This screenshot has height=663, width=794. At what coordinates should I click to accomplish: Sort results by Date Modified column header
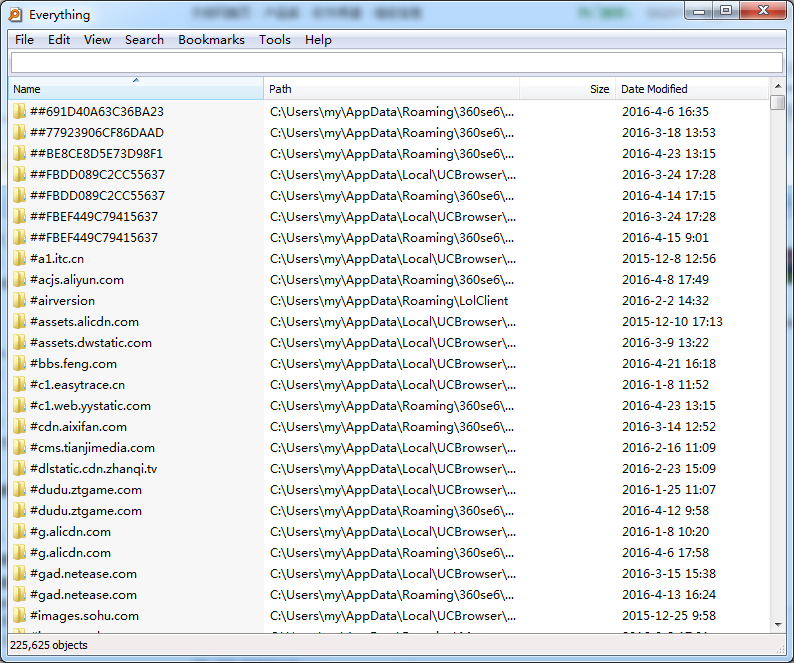click(692, 89)
